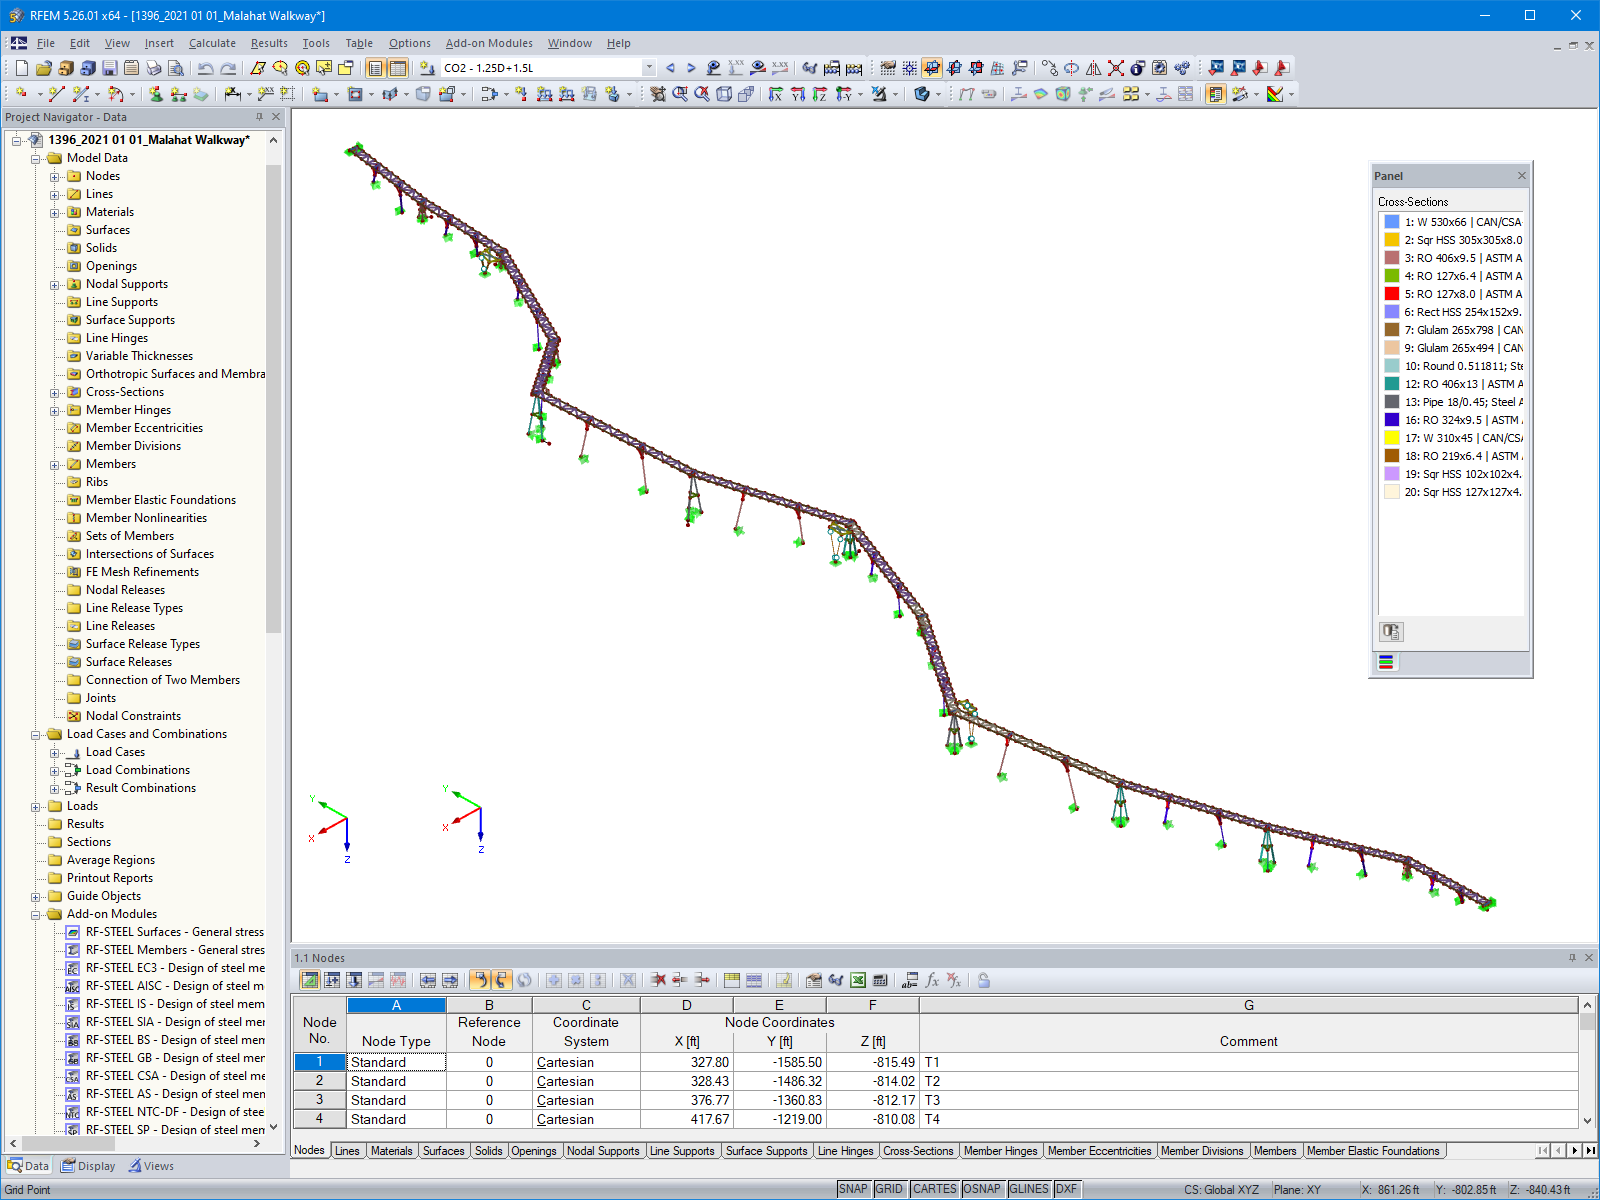1600x1200 pixels.
Task: Go to previous load case arrow
Action: click(x=670, y=68)
